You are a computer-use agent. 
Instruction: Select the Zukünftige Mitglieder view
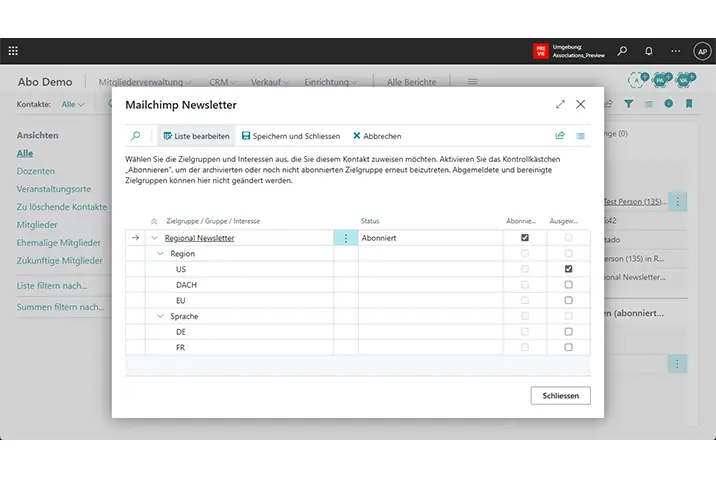click(59, 260)
